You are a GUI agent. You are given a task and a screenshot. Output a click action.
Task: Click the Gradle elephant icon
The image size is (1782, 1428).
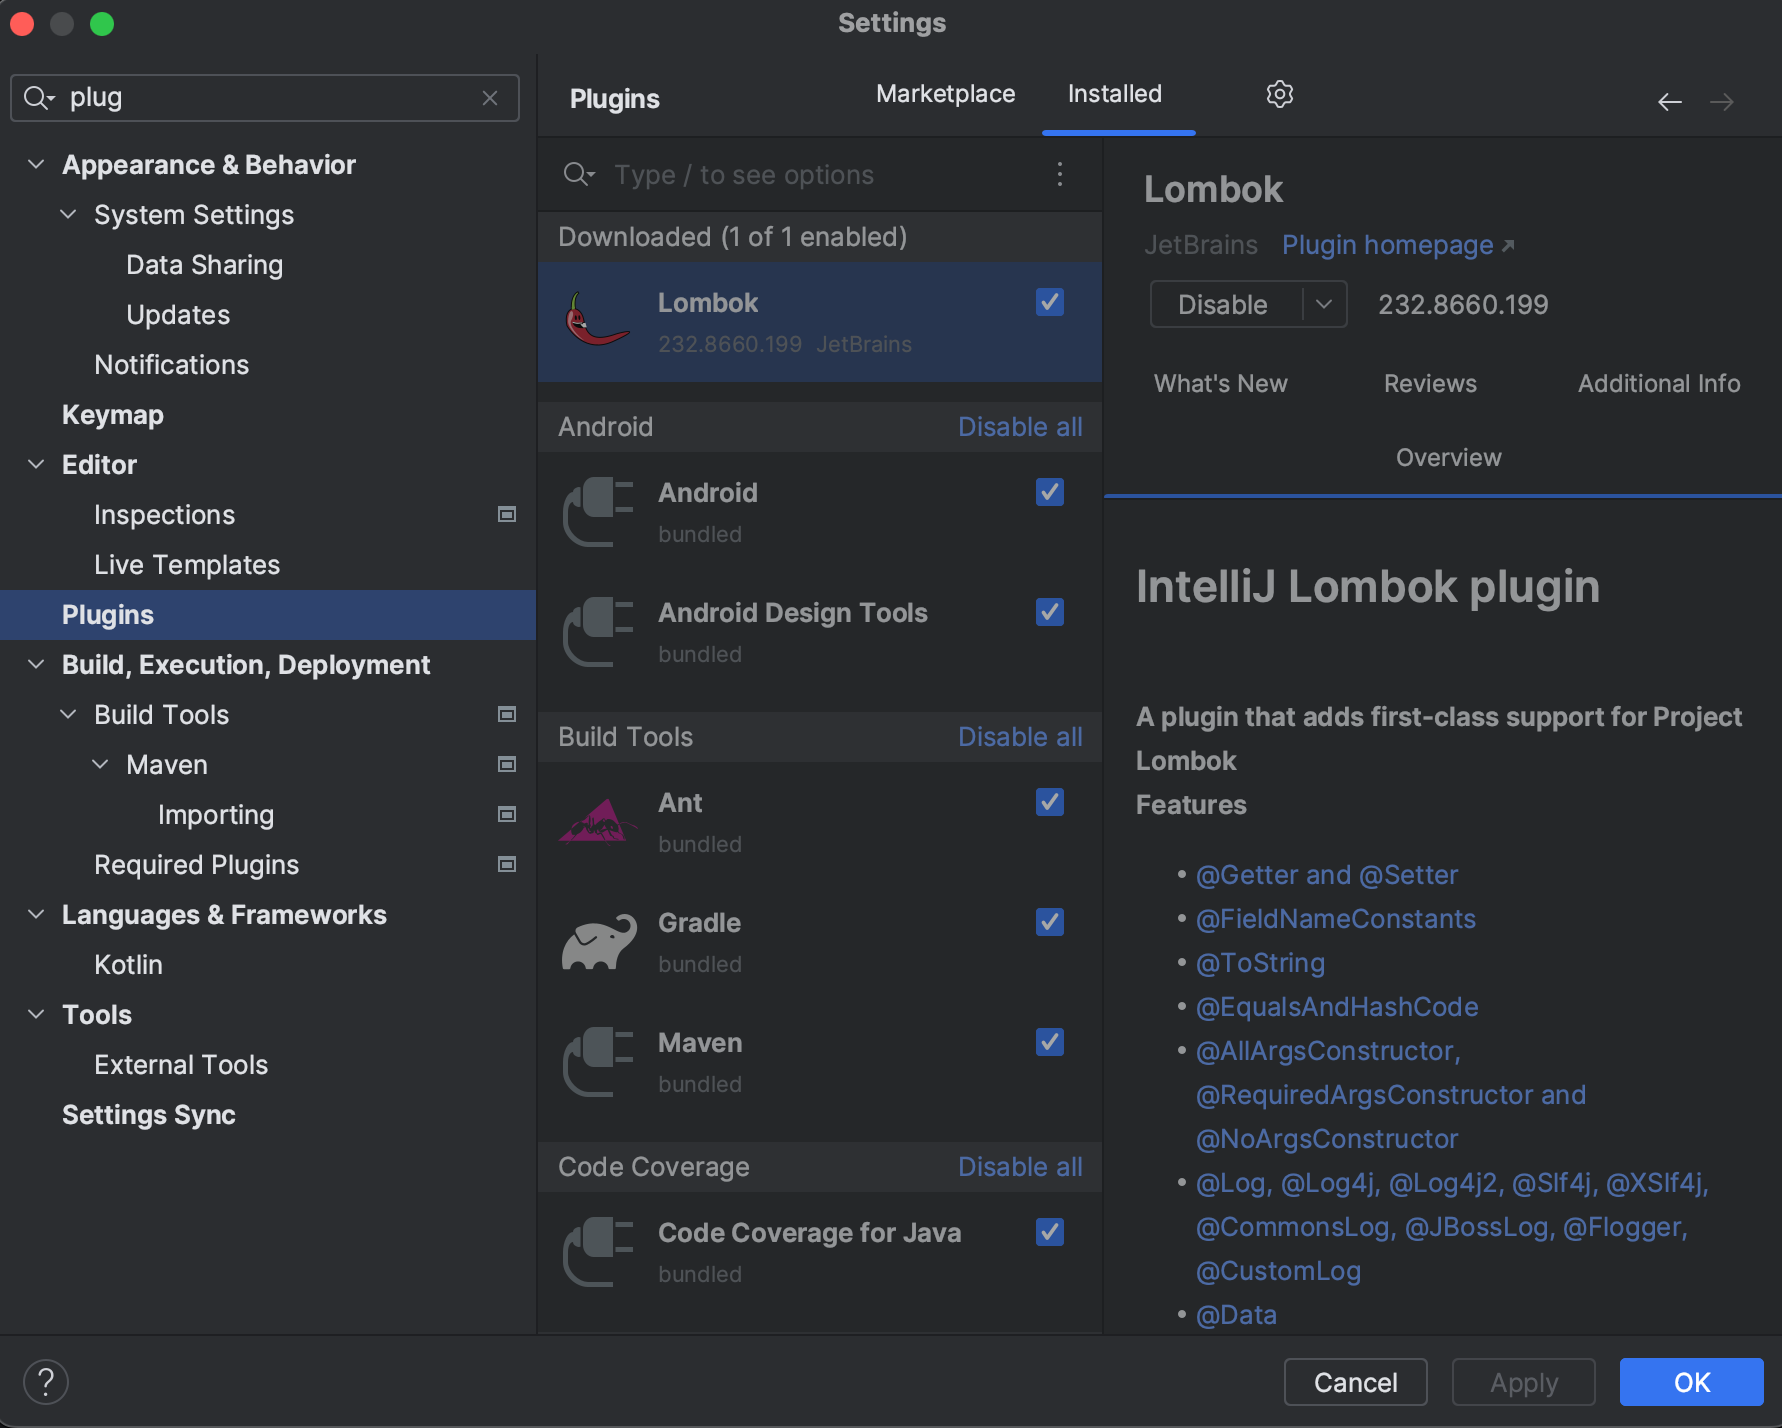coord(598,941)
